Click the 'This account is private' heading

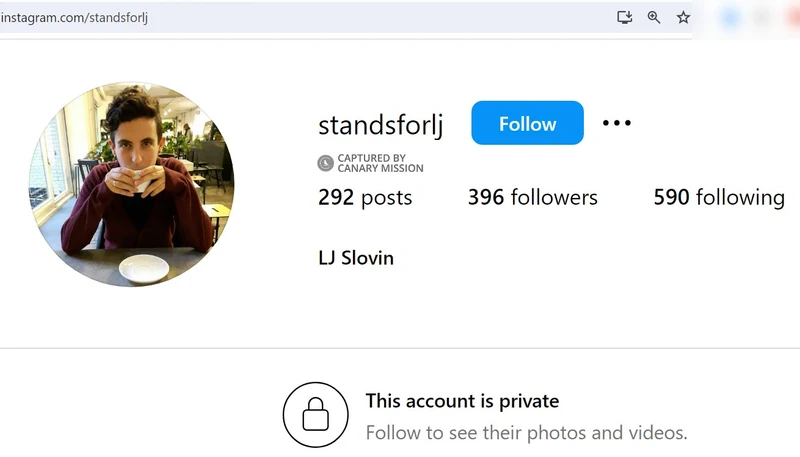pyautogui.click(x=462, y=401)
